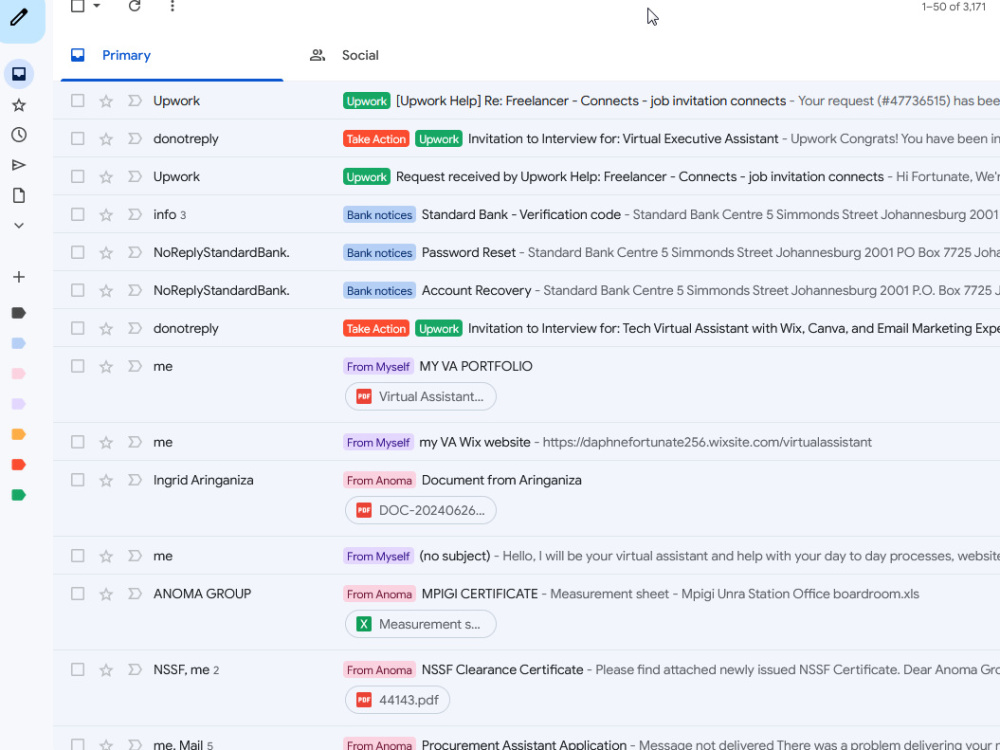Open Starred from the sidebar
1000x750 pixels.
point(19,105)
